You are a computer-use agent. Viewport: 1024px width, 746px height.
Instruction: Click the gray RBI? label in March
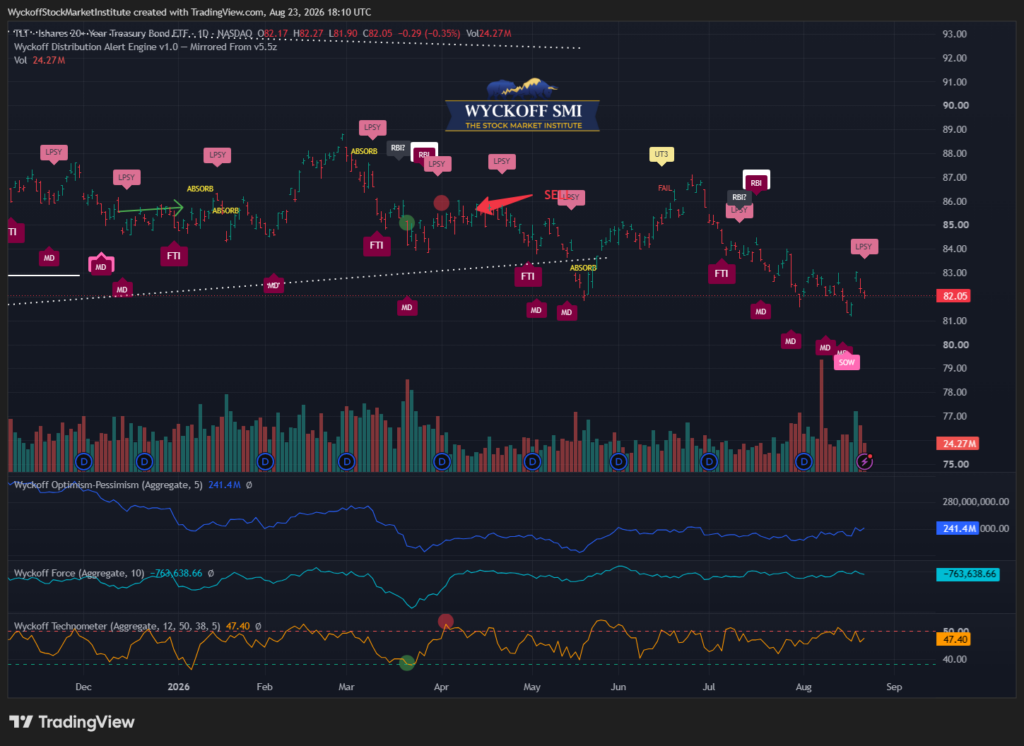[397, 149]
